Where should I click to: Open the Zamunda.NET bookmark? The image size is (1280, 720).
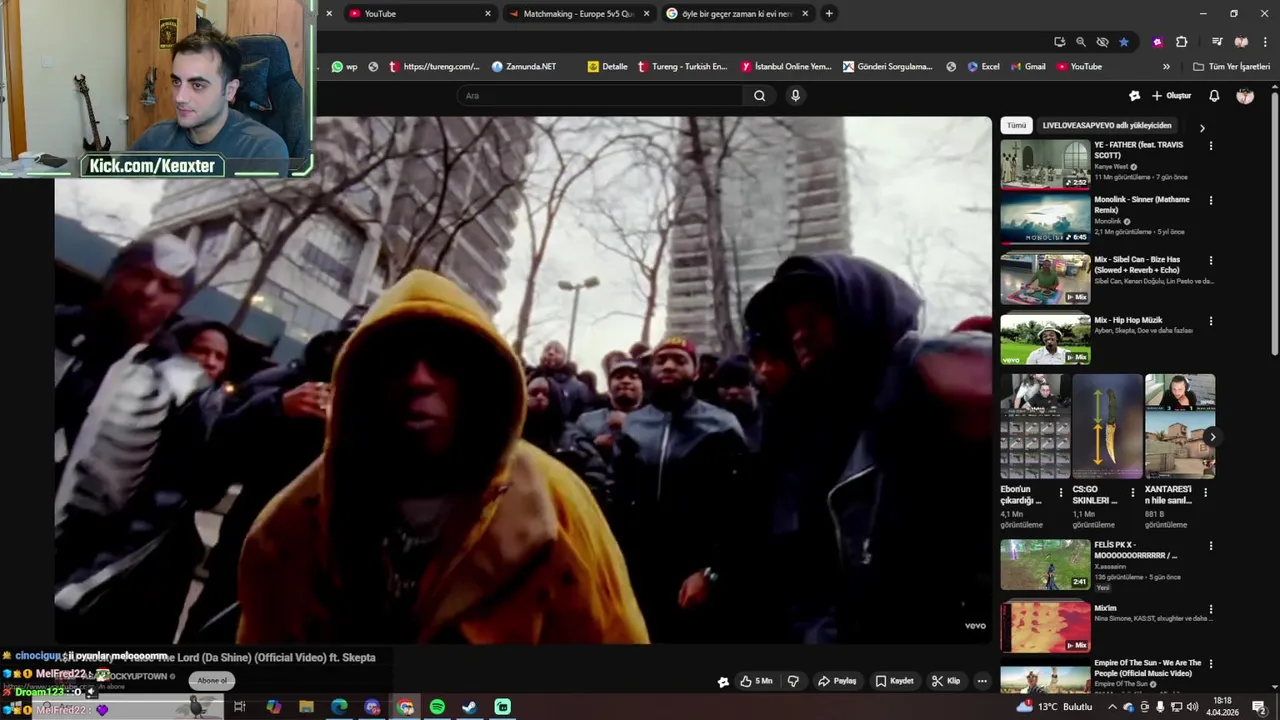point(524,67)
